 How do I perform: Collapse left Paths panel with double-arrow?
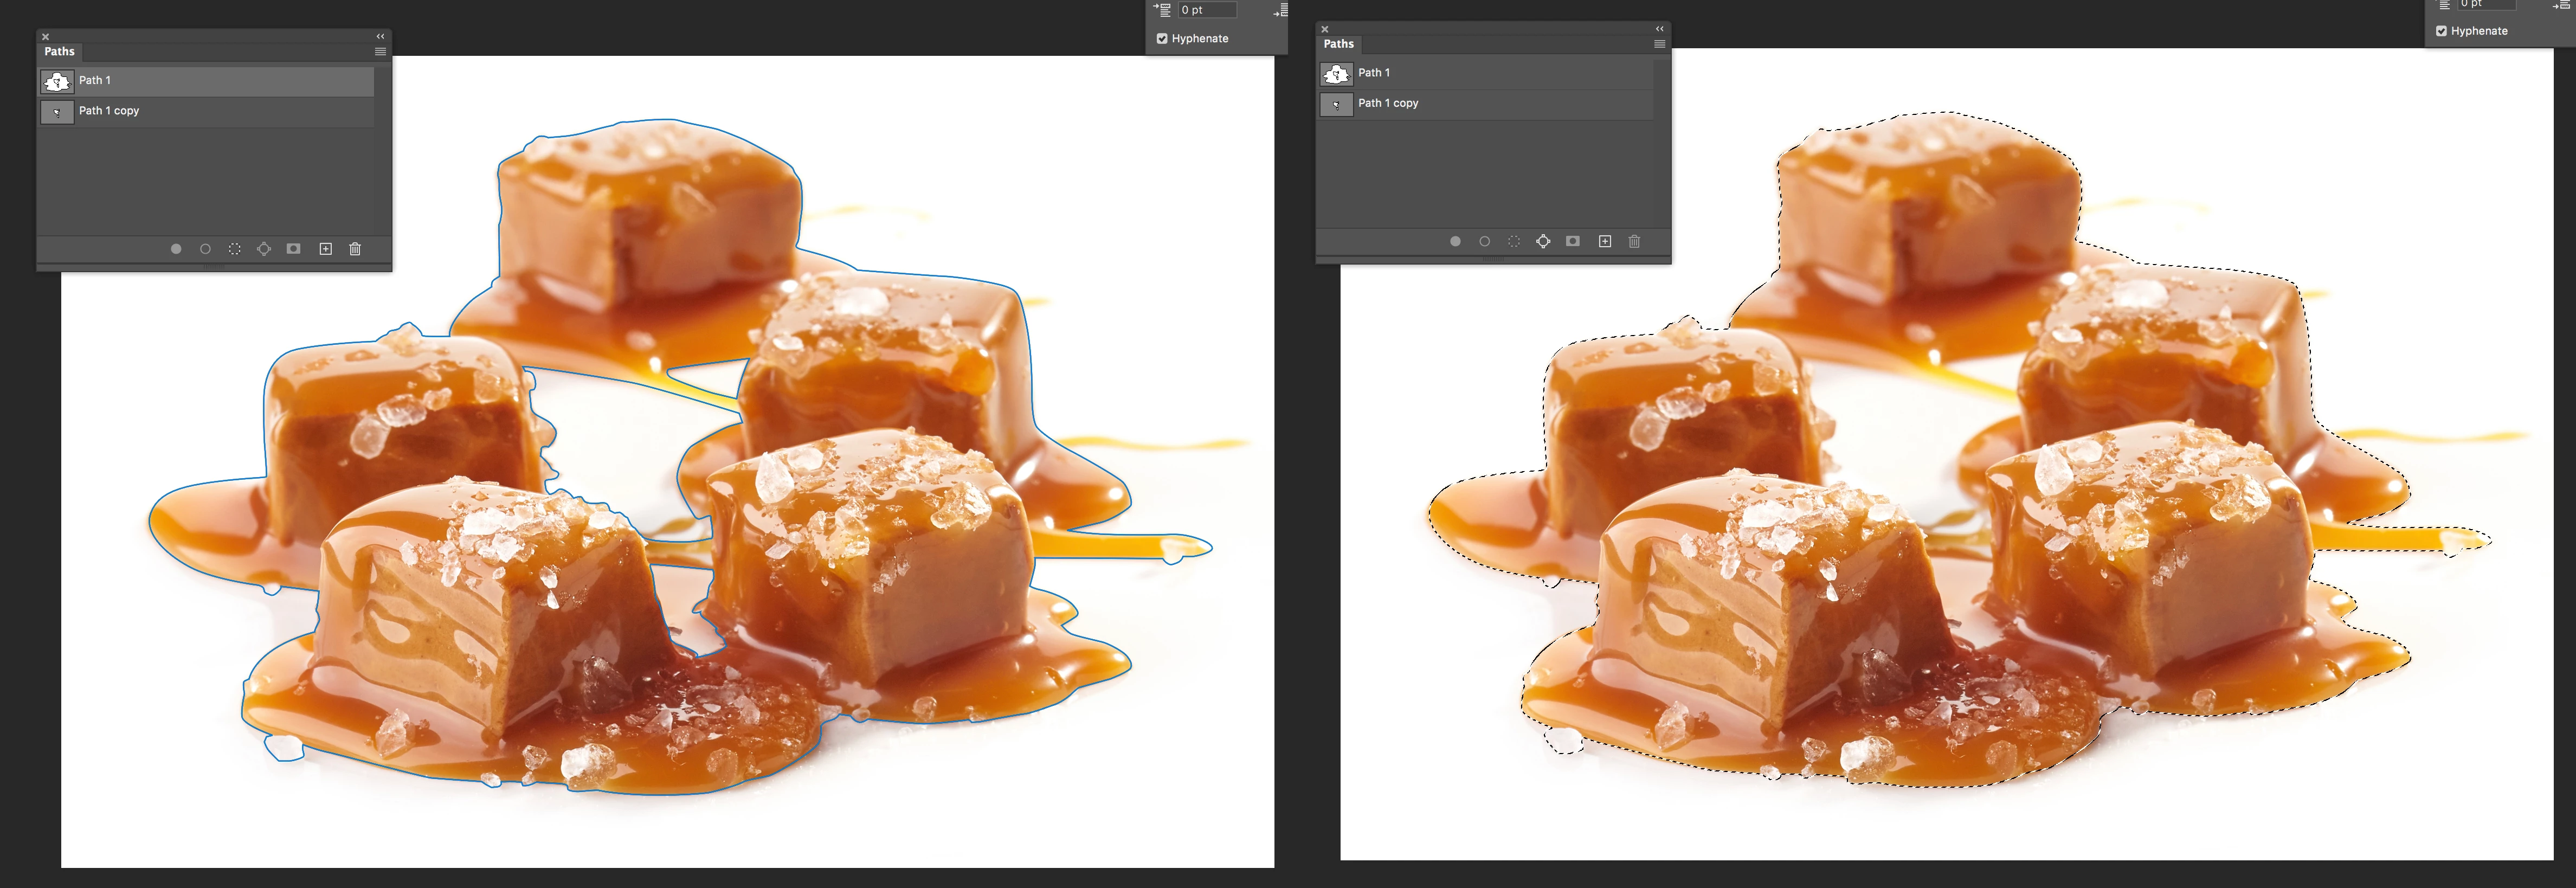point(380,36)
